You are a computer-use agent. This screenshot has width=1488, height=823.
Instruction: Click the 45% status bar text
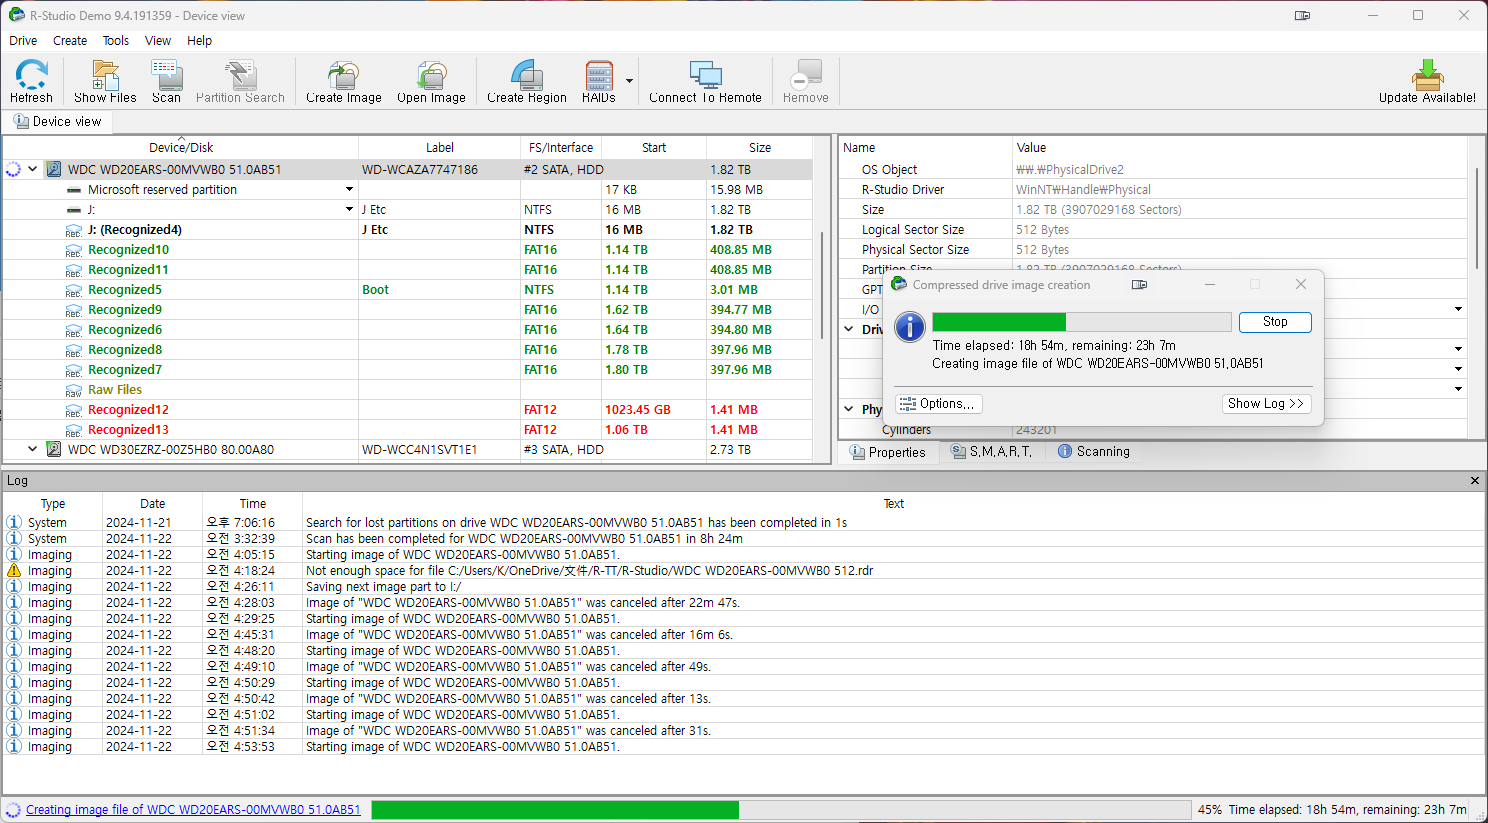coord(1210,810)
